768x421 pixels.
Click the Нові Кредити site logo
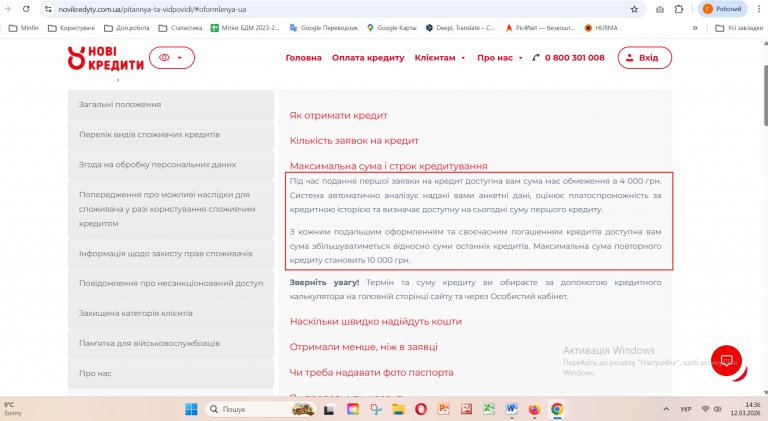pos(106,58)
